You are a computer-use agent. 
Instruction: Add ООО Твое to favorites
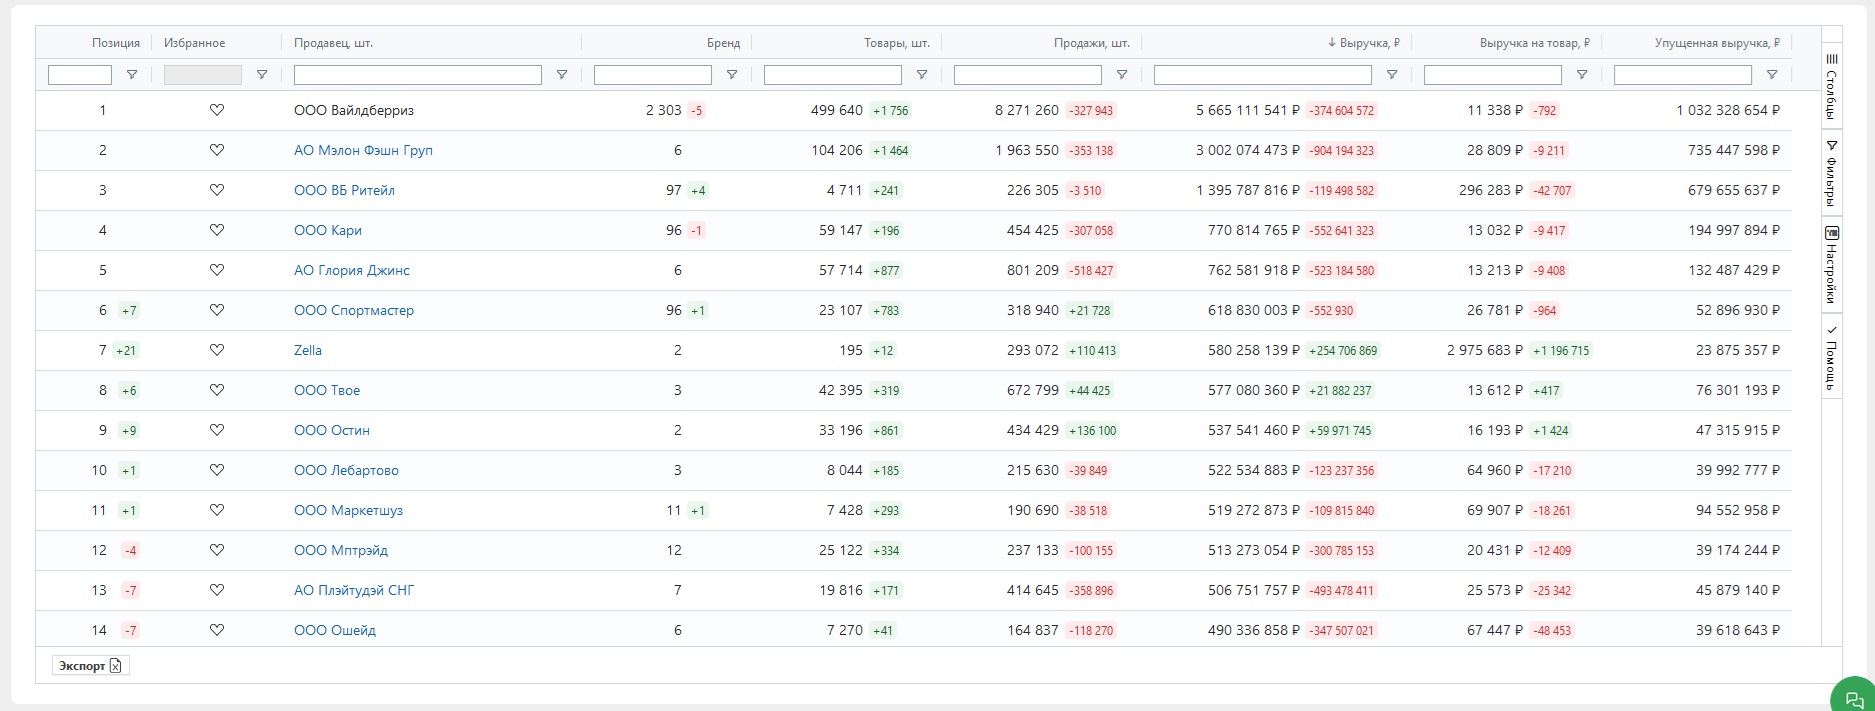217,390
